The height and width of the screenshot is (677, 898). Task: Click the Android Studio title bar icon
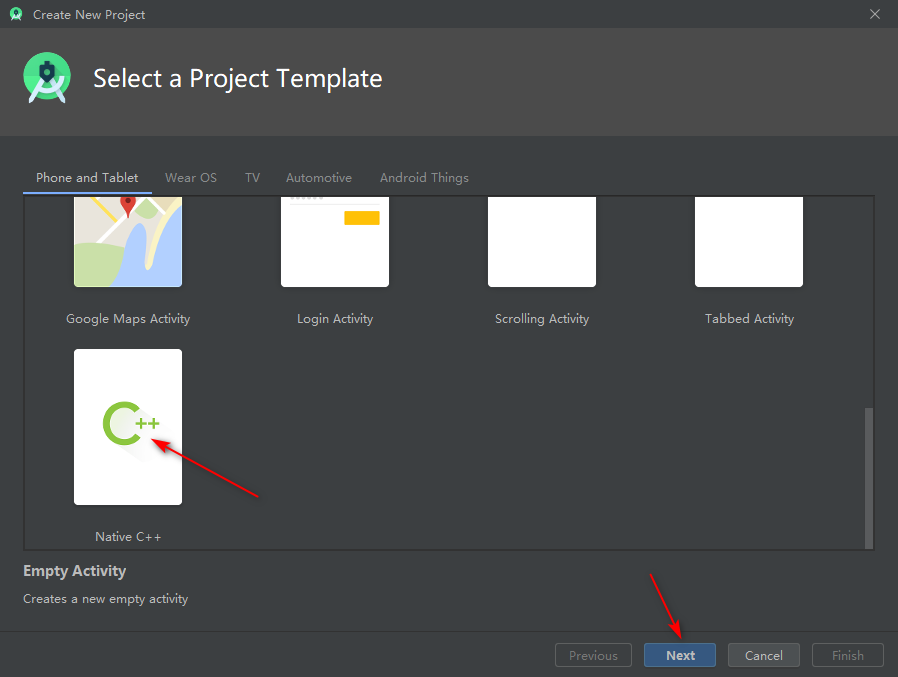tap(16, 14)
